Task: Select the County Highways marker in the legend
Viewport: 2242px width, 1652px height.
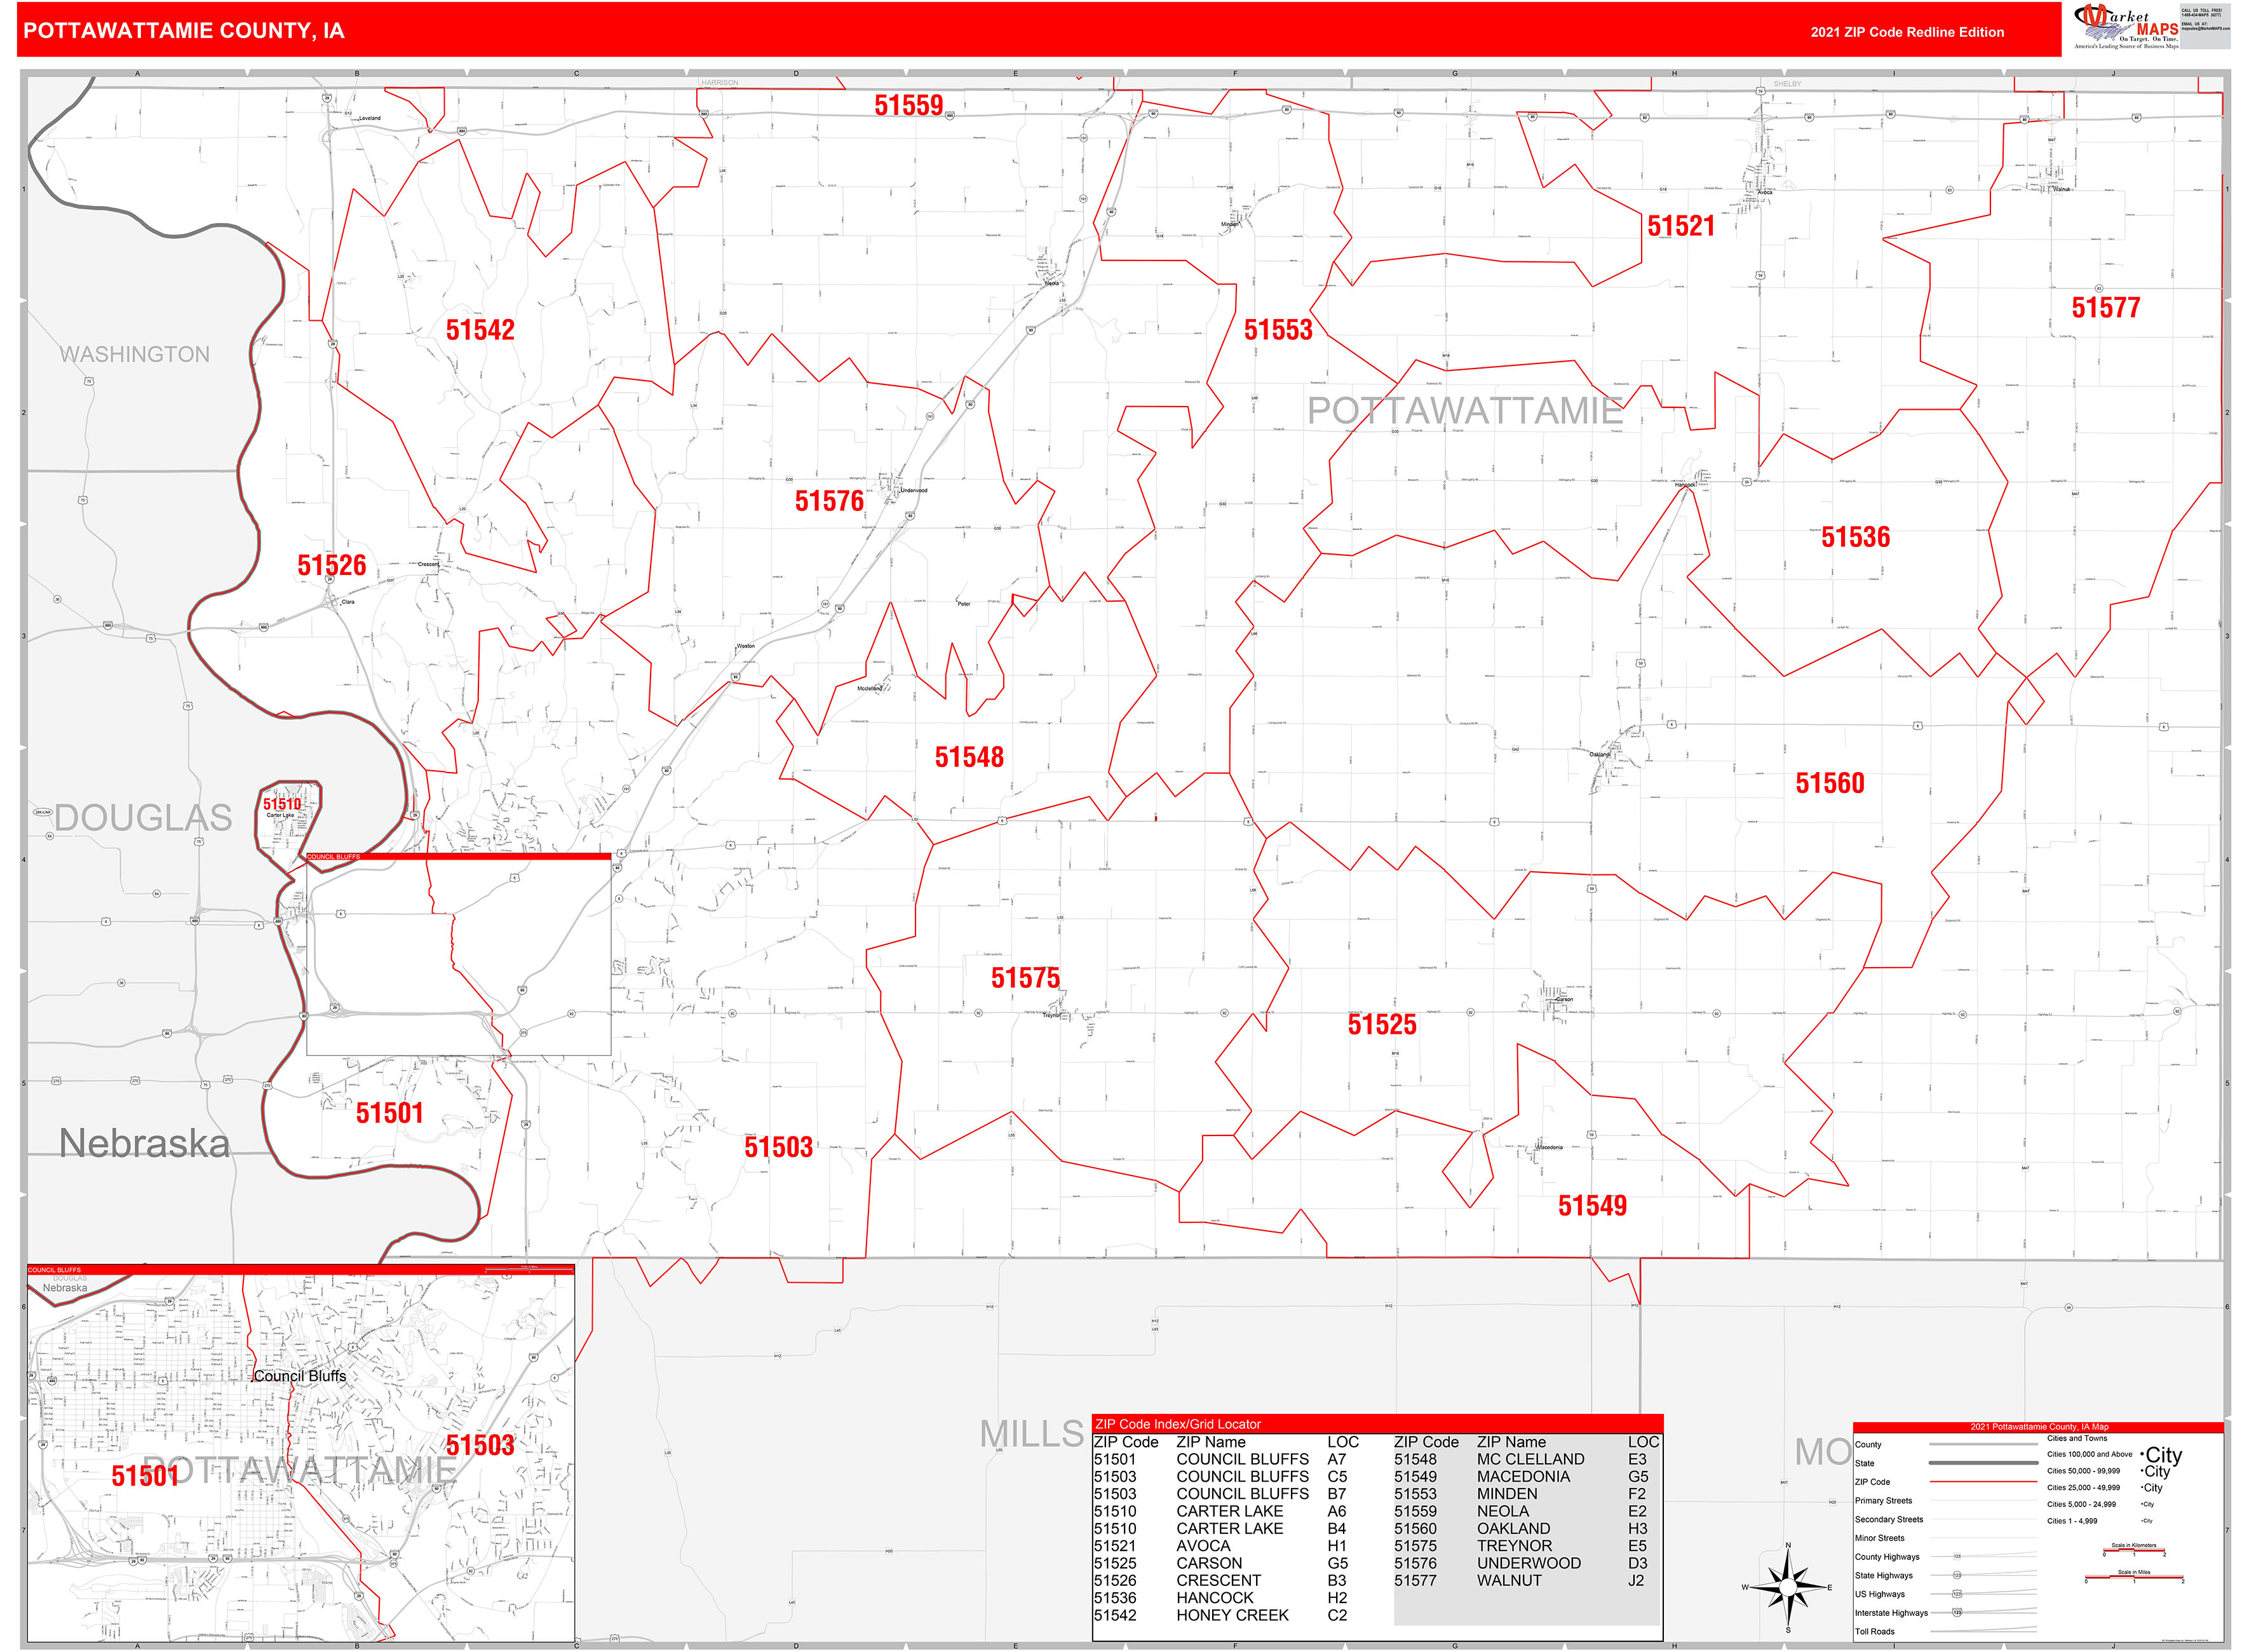Action: [x=1957, y=1556]
